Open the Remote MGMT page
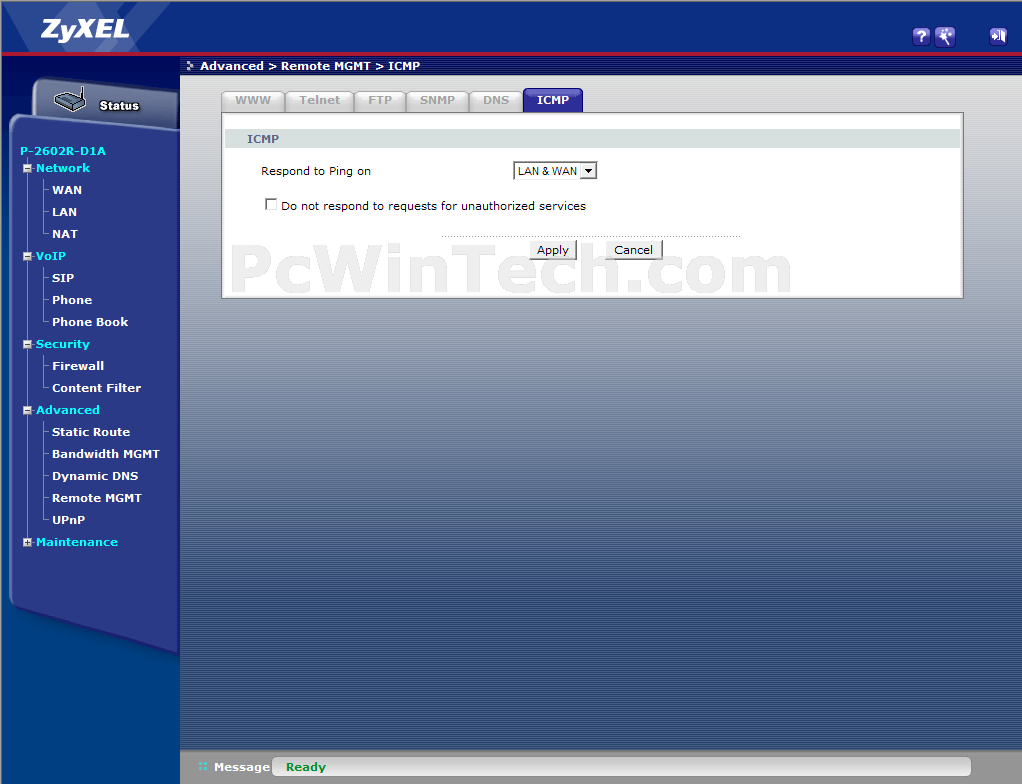This screenshot has height=784, width=1022. pyautogui.click(x=96, y=499)
